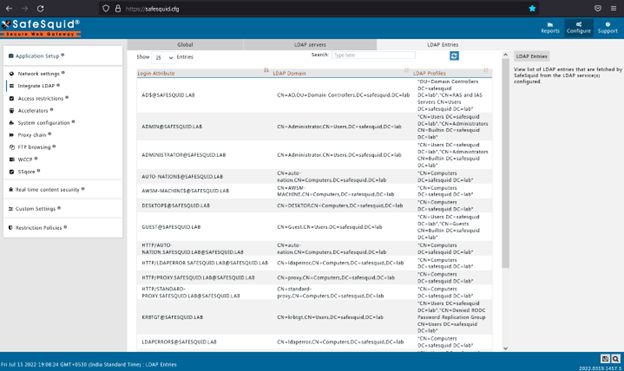The height and width of the screenshot is (371, 624).
Task: Open Integrate LDAP in sidebar
Action: 36,86
